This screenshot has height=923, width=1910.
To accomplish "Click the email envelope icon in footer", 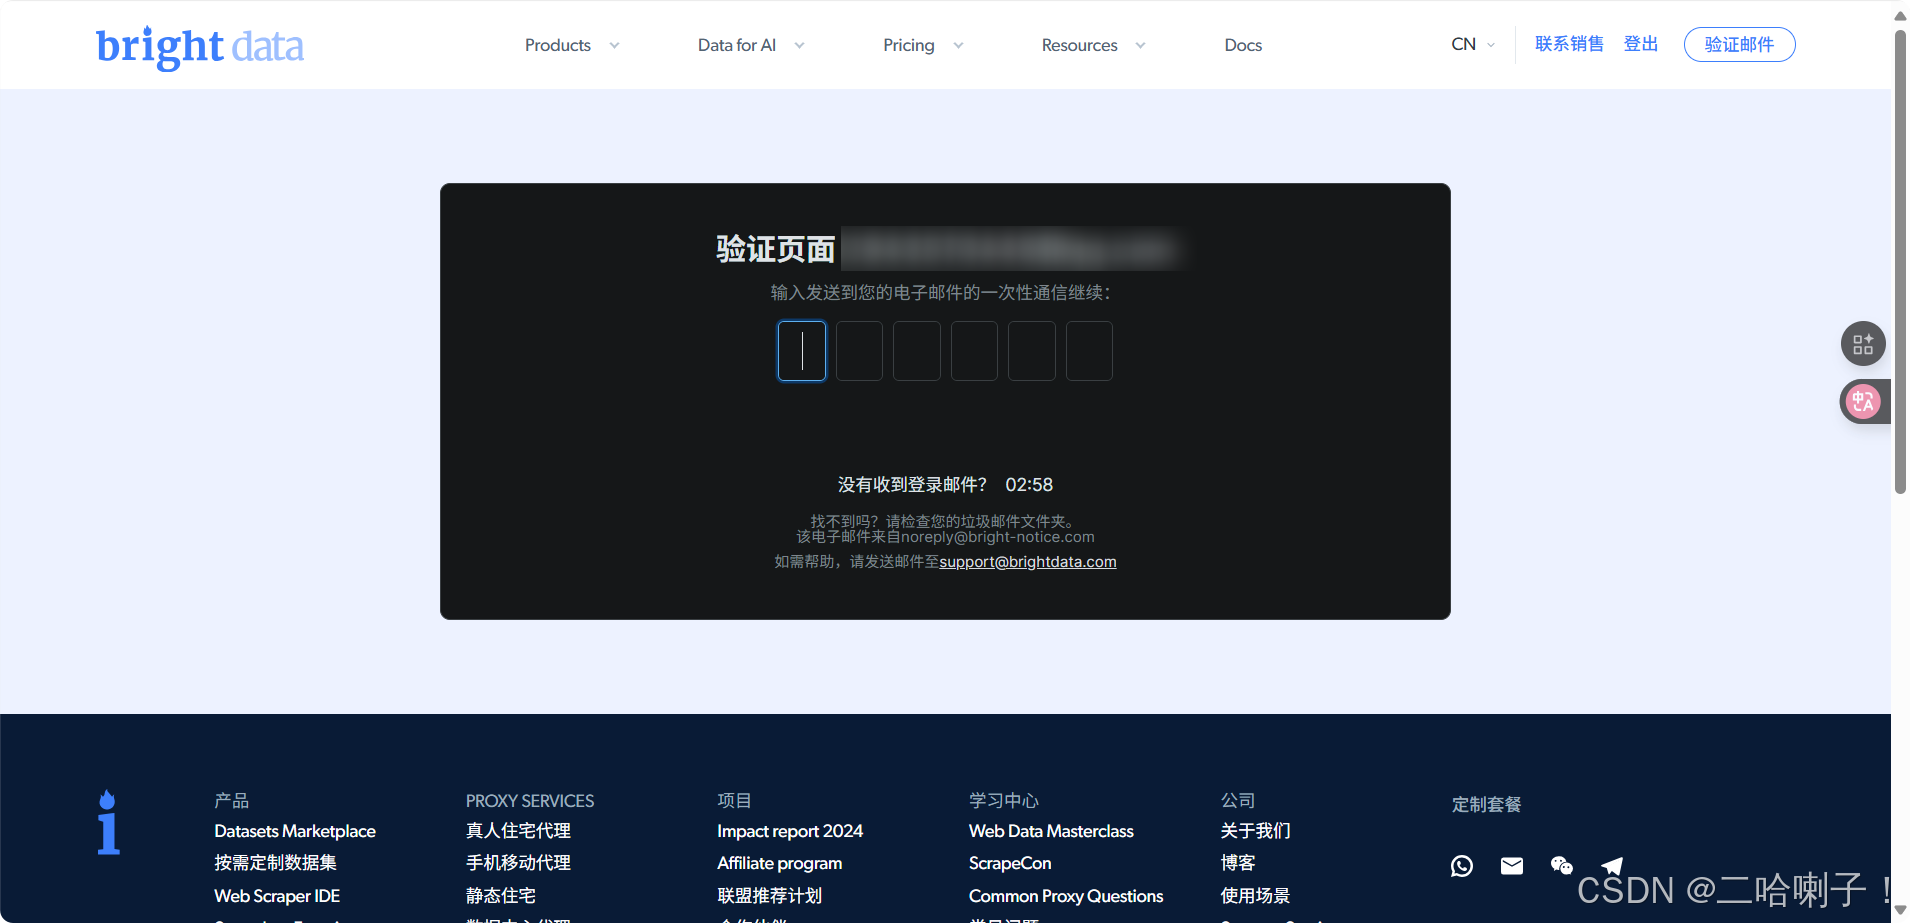I will click(x=1512, y=866).
